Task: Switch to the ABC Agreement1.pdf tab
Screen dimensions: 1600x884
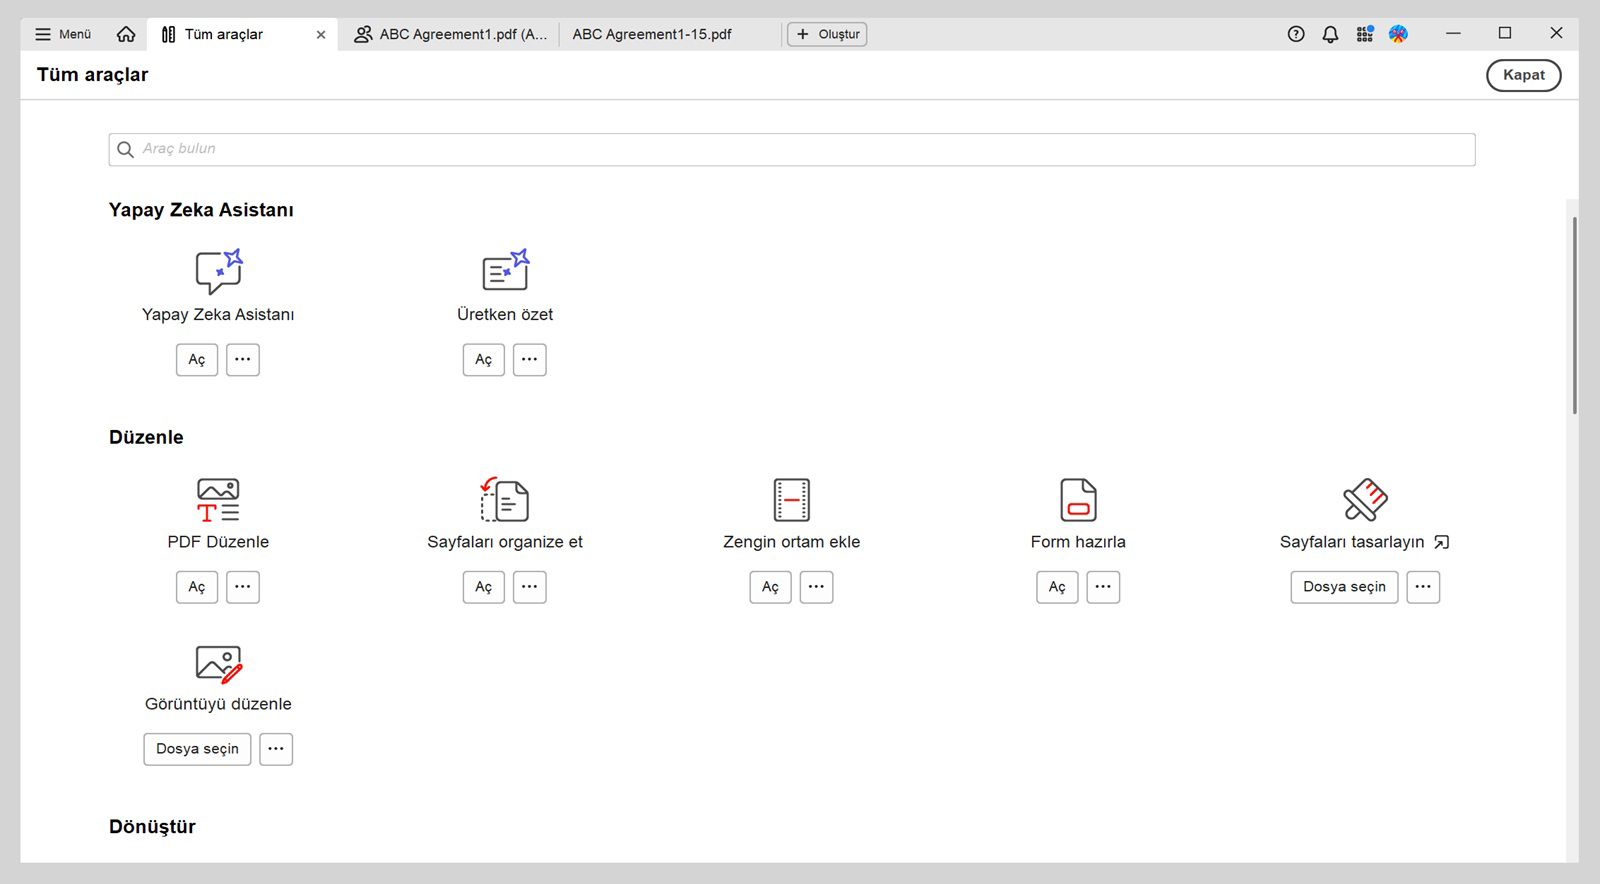Action: tap(450, 34)
